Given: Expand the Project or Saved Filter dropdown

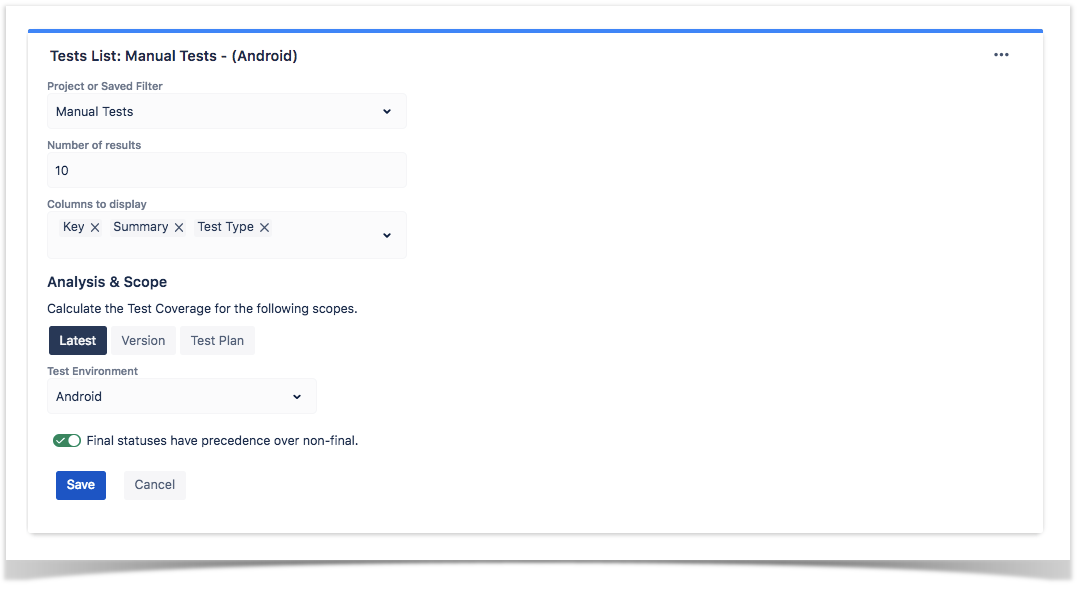Looking at the screenshot, I should coord(386,111).
